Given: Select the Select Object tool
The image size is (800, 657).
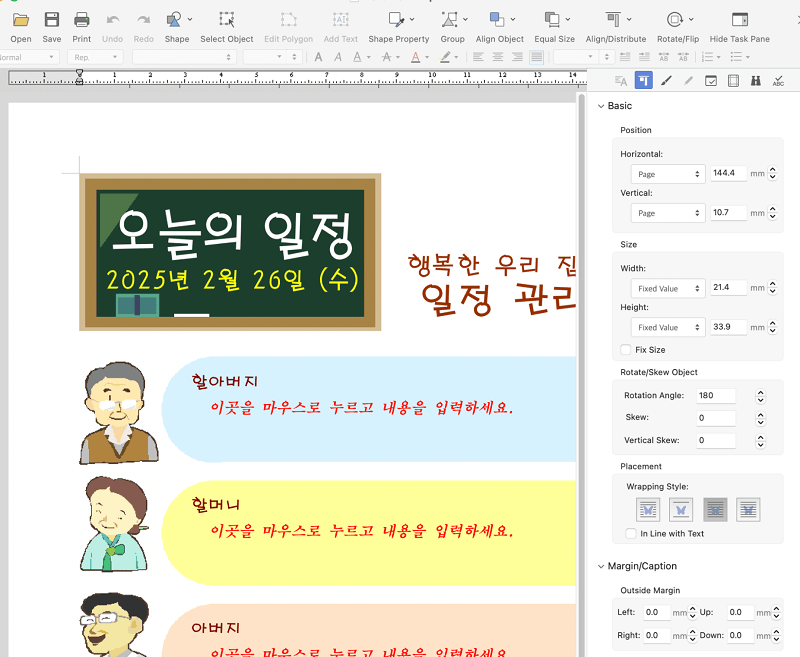Looking at the screenshot, I should [x=226, y=20].
